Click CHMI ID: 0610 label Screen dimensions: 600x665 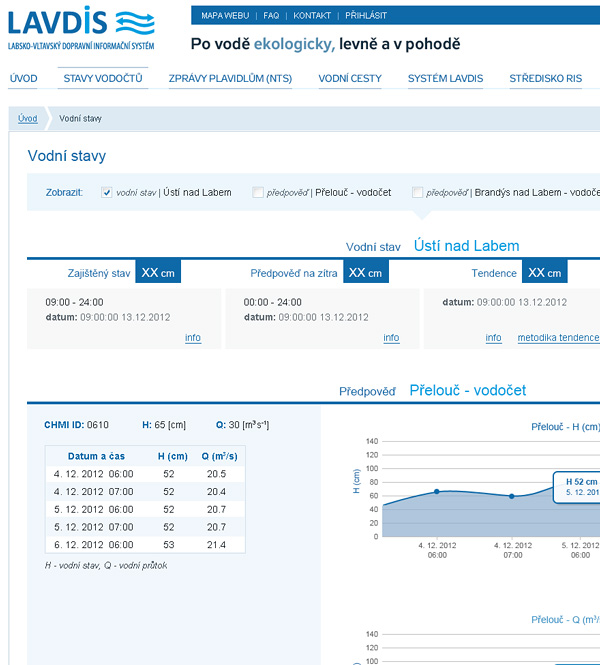pos(76,425)
